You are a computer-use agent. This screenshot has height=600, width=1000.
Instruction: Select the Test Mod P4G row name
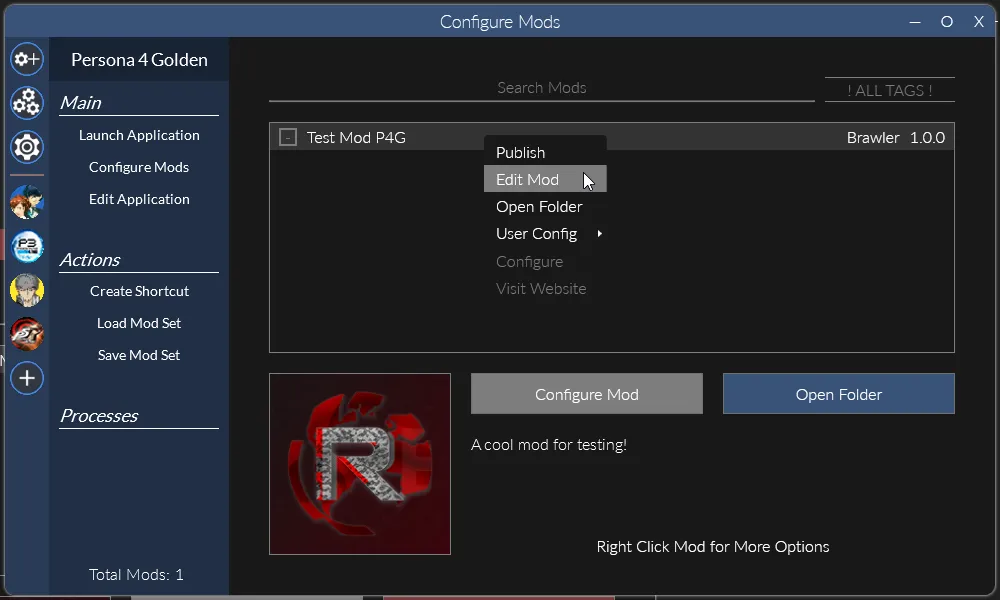tap(356, 137)
